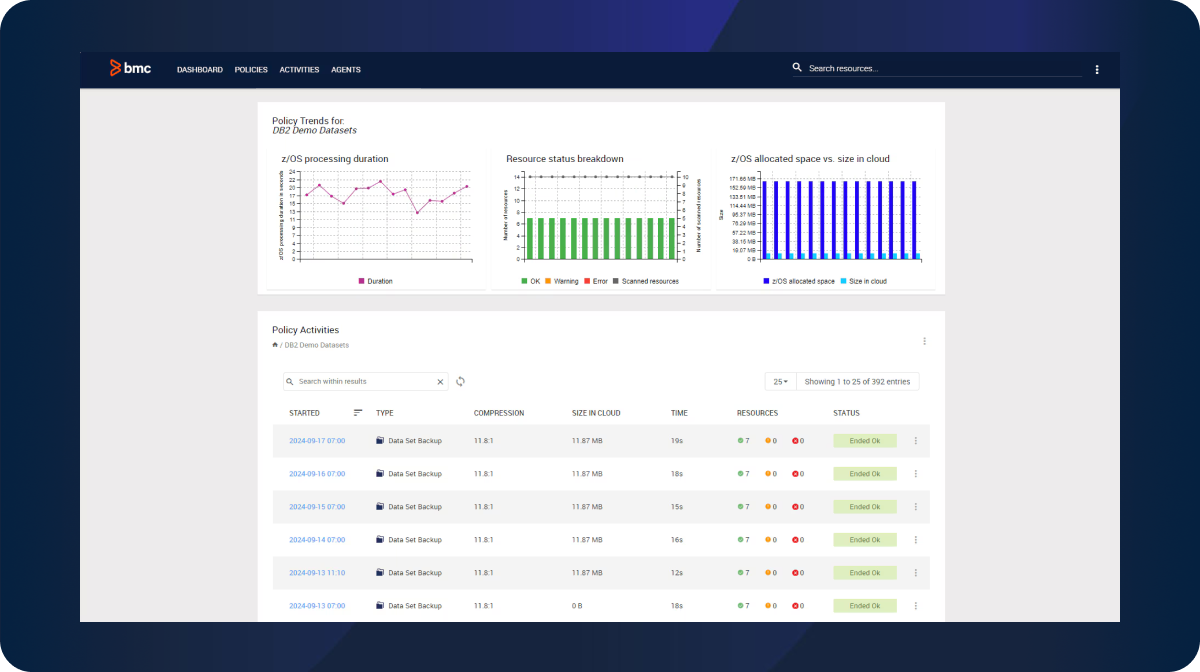Toggle the Duration legend in processing chart
The width and height of the screenshot is (1200, 672).
[375, 281]
